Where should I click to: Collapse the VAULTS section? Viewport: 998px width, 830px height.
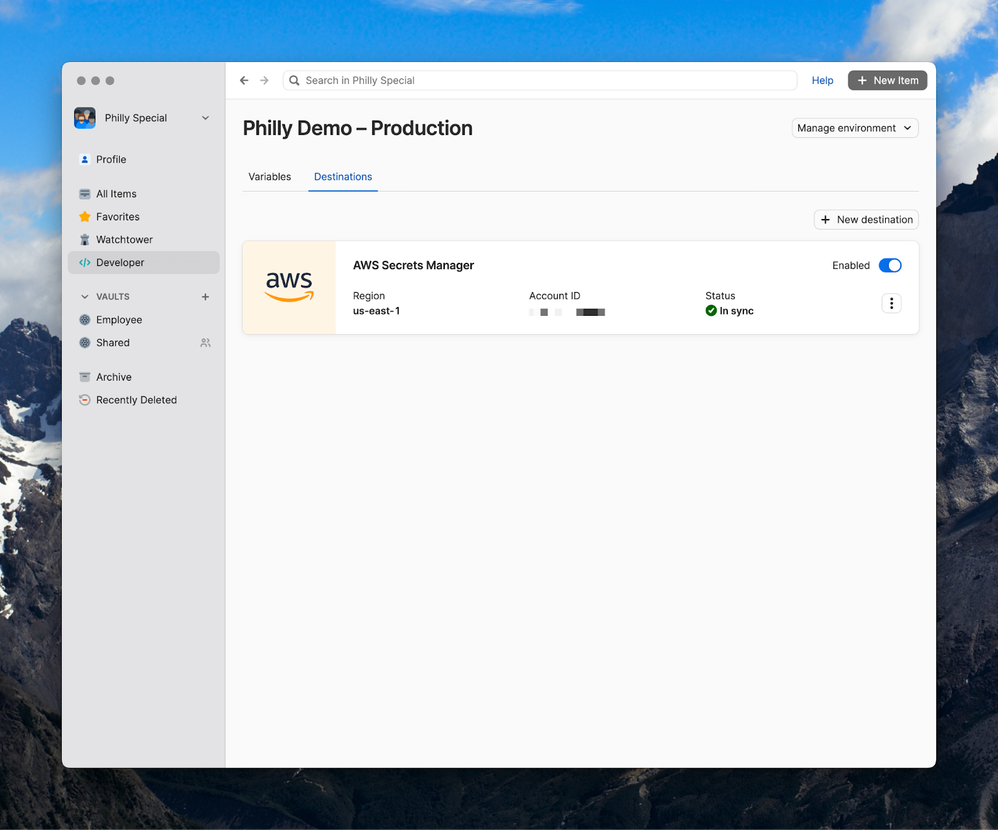(x=85, y=297)
